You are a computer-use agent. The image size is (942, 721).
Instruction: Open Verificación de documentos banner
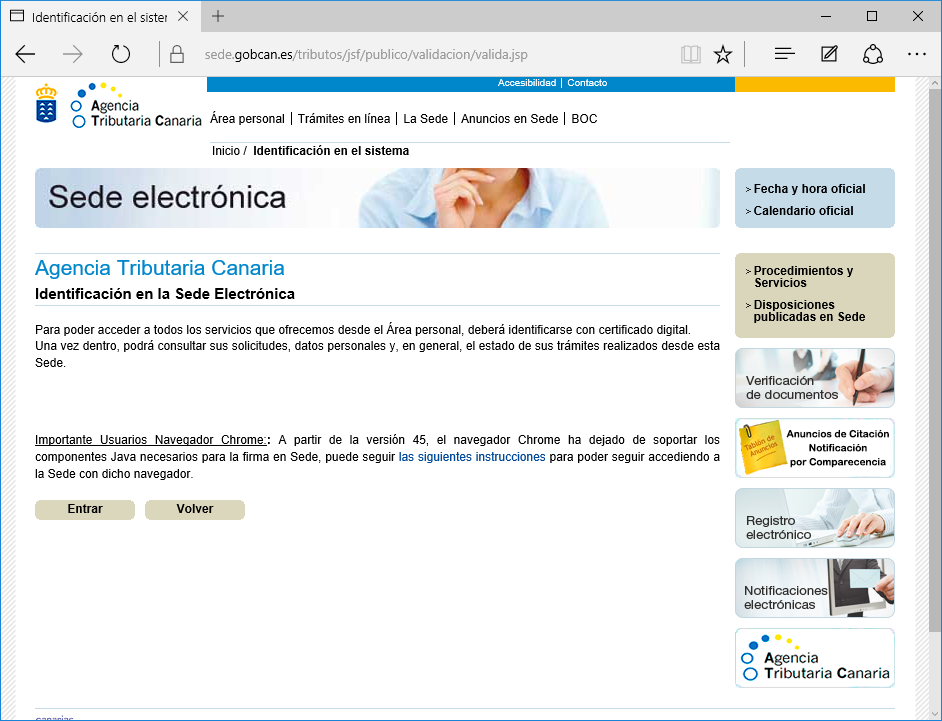[x=815, y=378]
